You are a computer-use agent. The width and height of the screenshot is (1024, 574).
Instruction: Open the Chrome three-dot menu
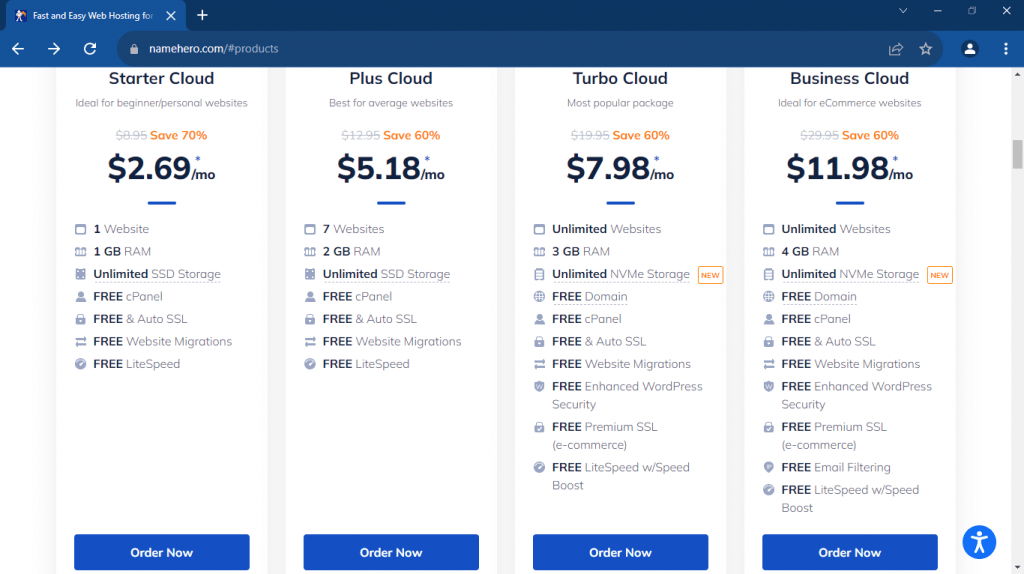tap(1006, 49)
